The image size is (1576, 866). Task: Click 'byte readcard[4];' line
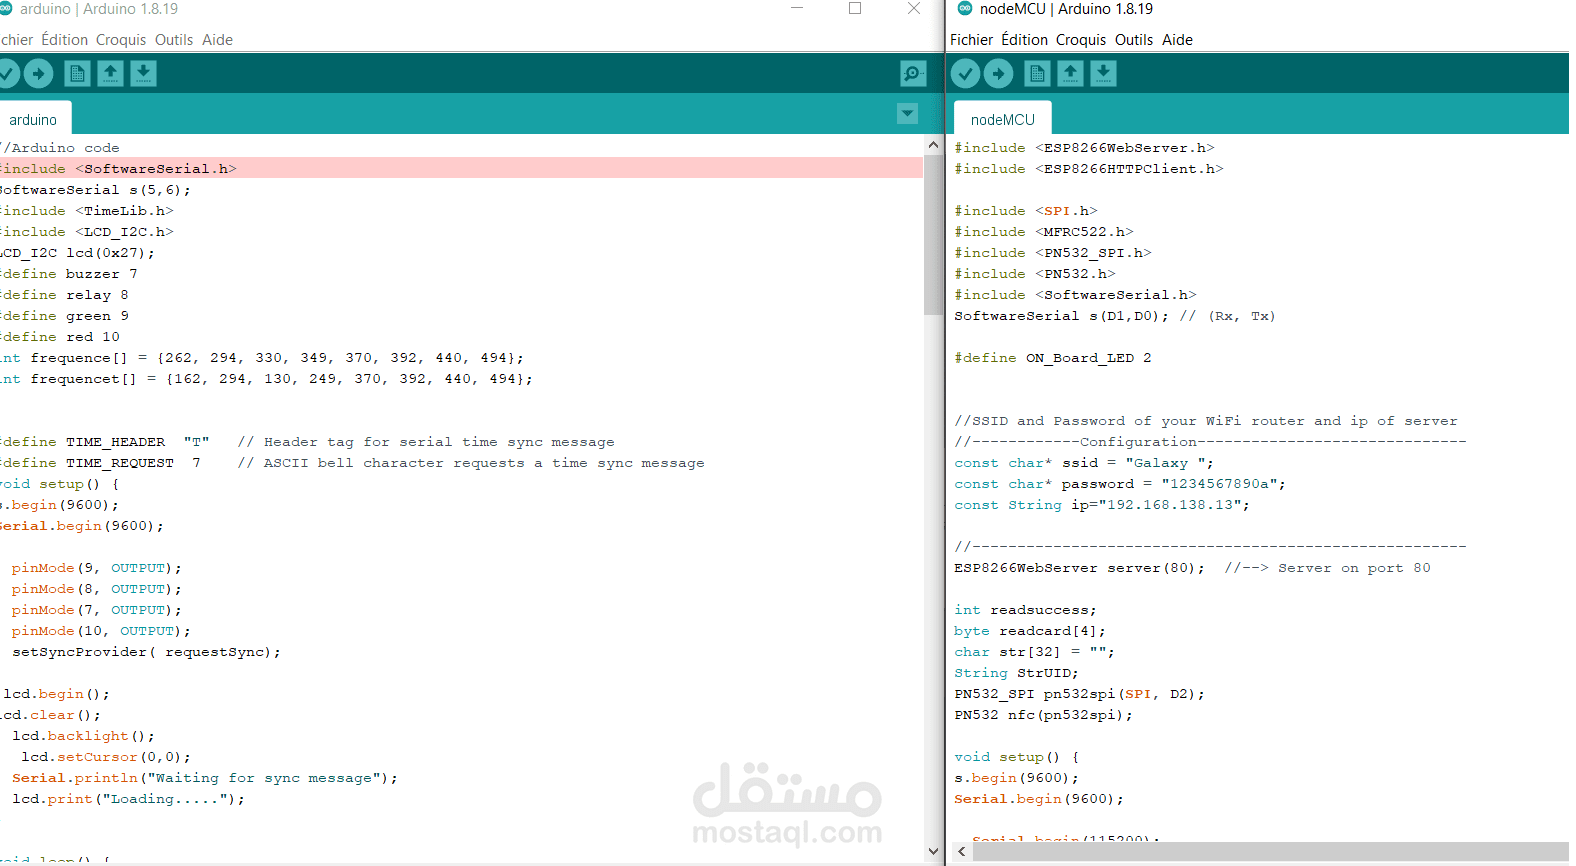point(1030,631)
